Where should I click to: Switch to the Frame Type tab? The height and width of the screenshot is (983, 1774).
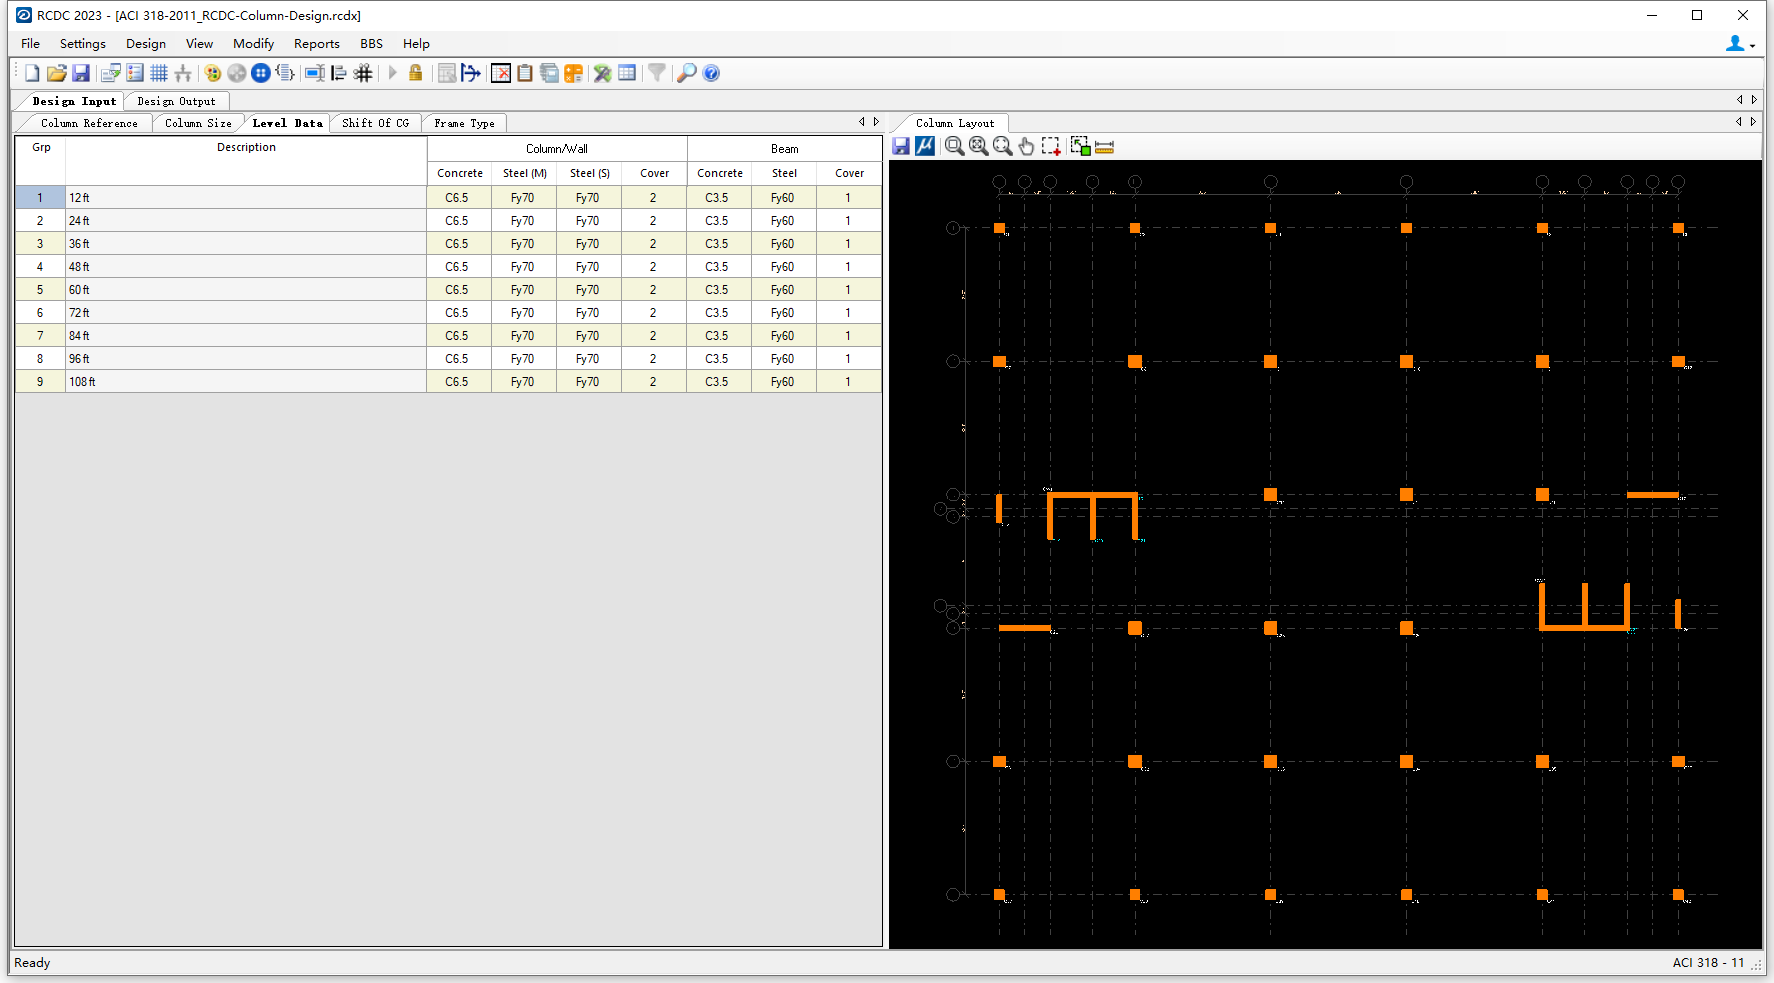[464, 123]
